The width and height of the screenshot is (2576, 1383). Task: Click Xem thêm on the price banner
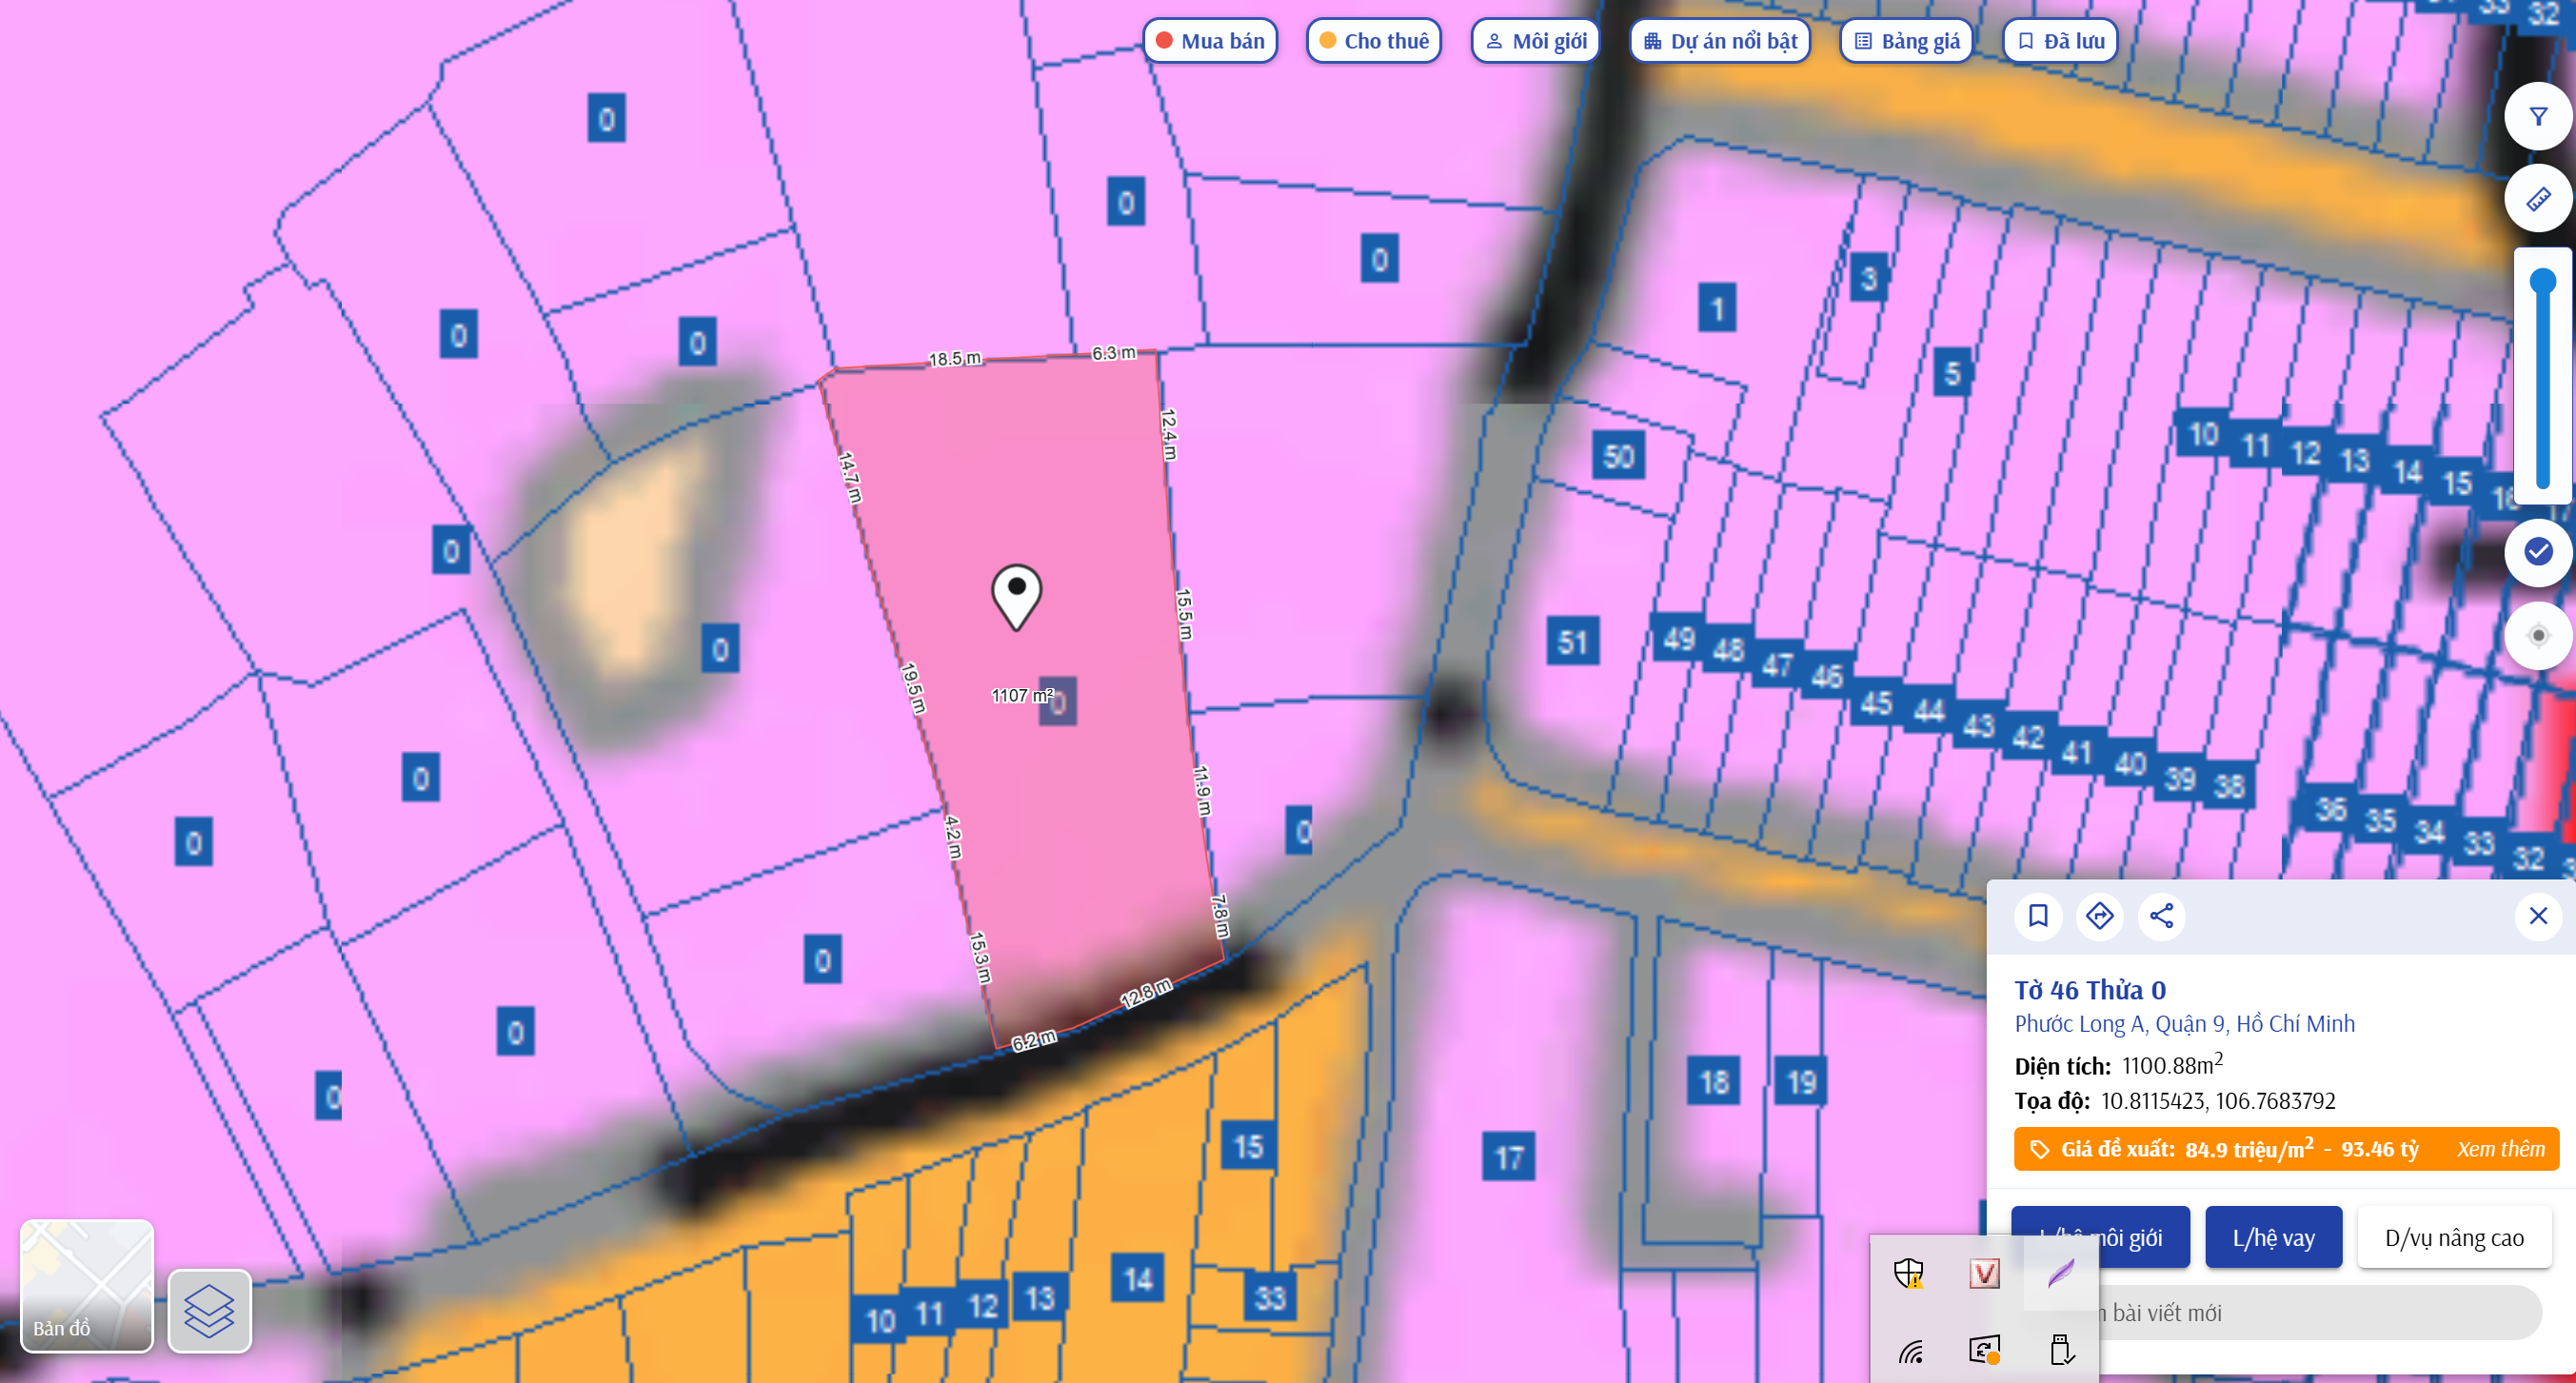(2501, 1149)
